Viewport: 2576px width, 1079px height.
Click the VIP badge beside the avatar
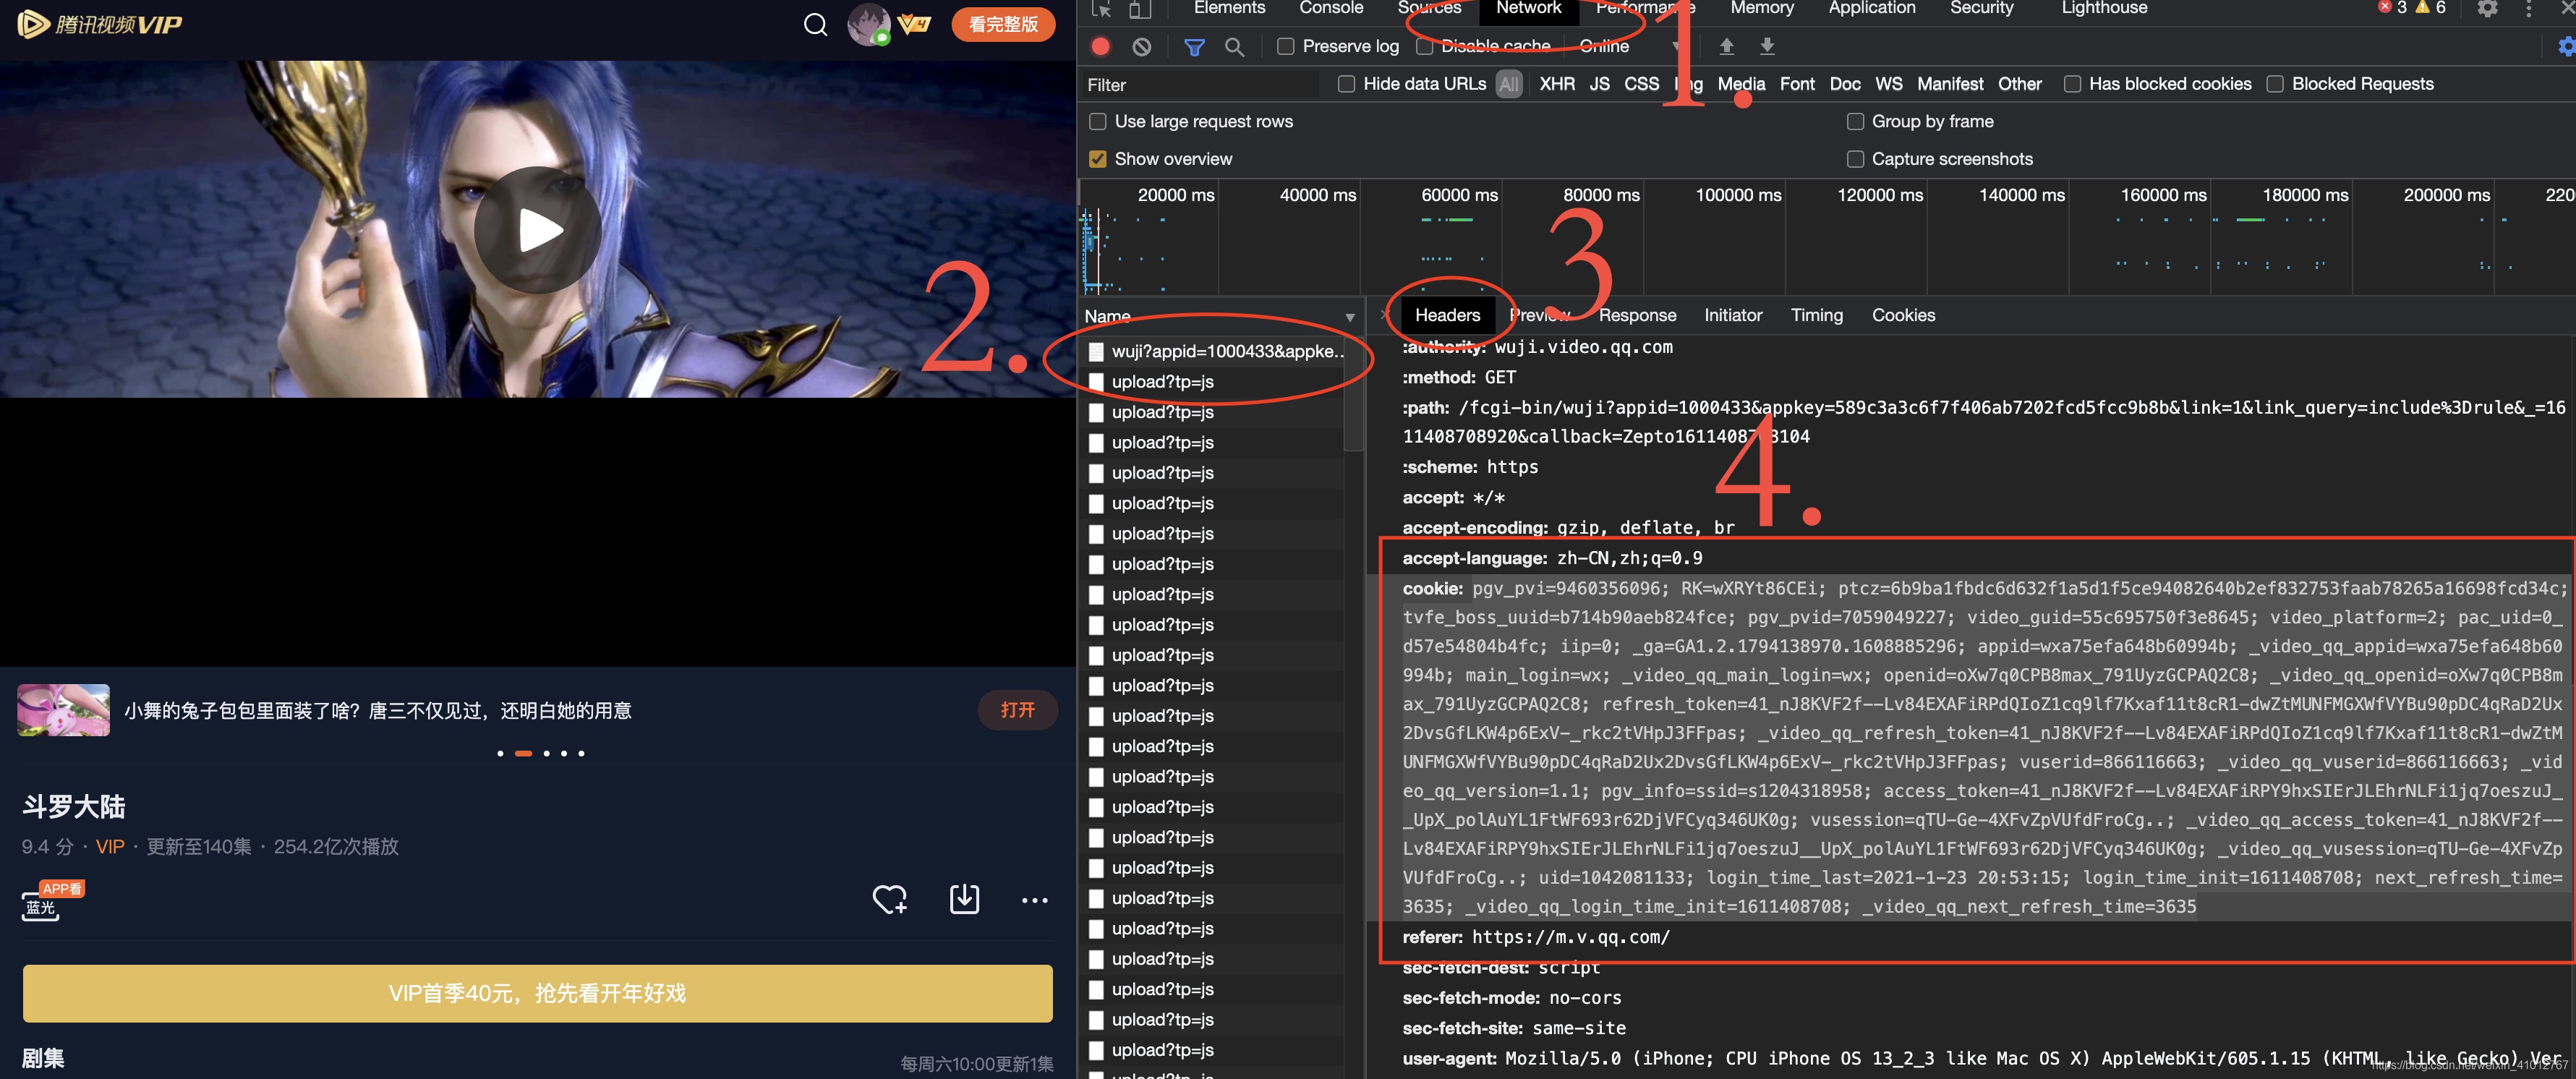[x=914, y=24]
